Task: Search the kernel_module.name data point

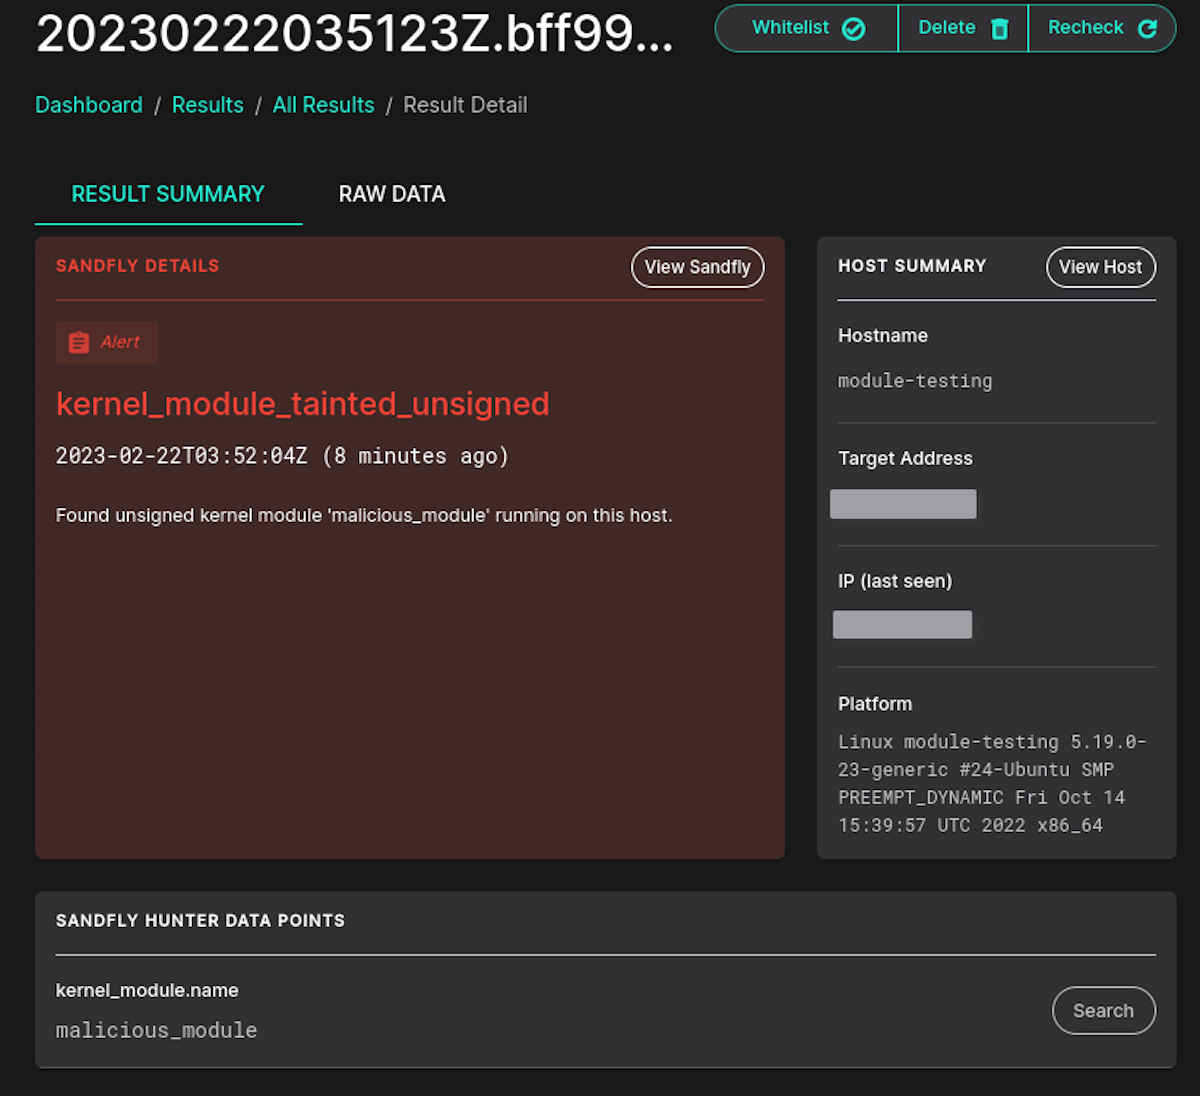Action: (x=1104, y=1010)
